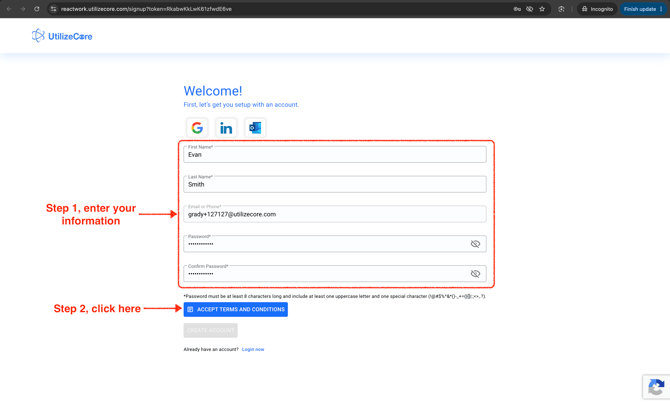Click Accept Terms and Conditions button
The height and width of the screenshot is (404, 670).
(x=235, y=310)
